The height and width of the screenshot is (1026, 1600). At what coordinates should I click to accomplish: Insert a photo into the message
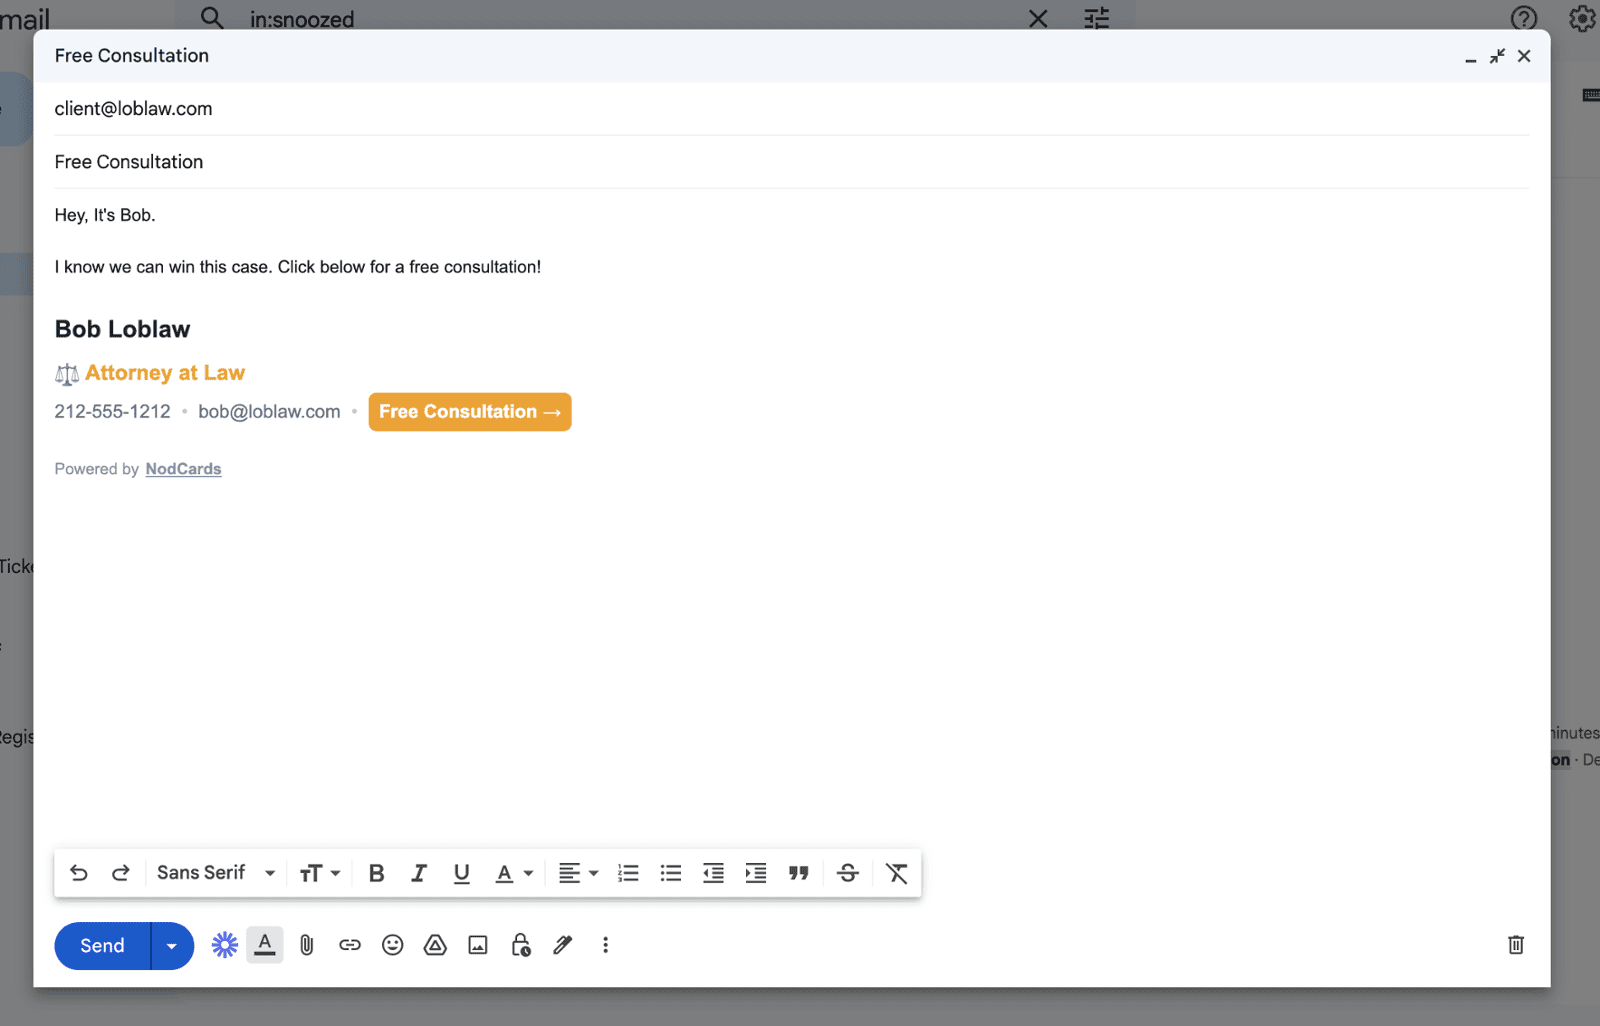478,945
